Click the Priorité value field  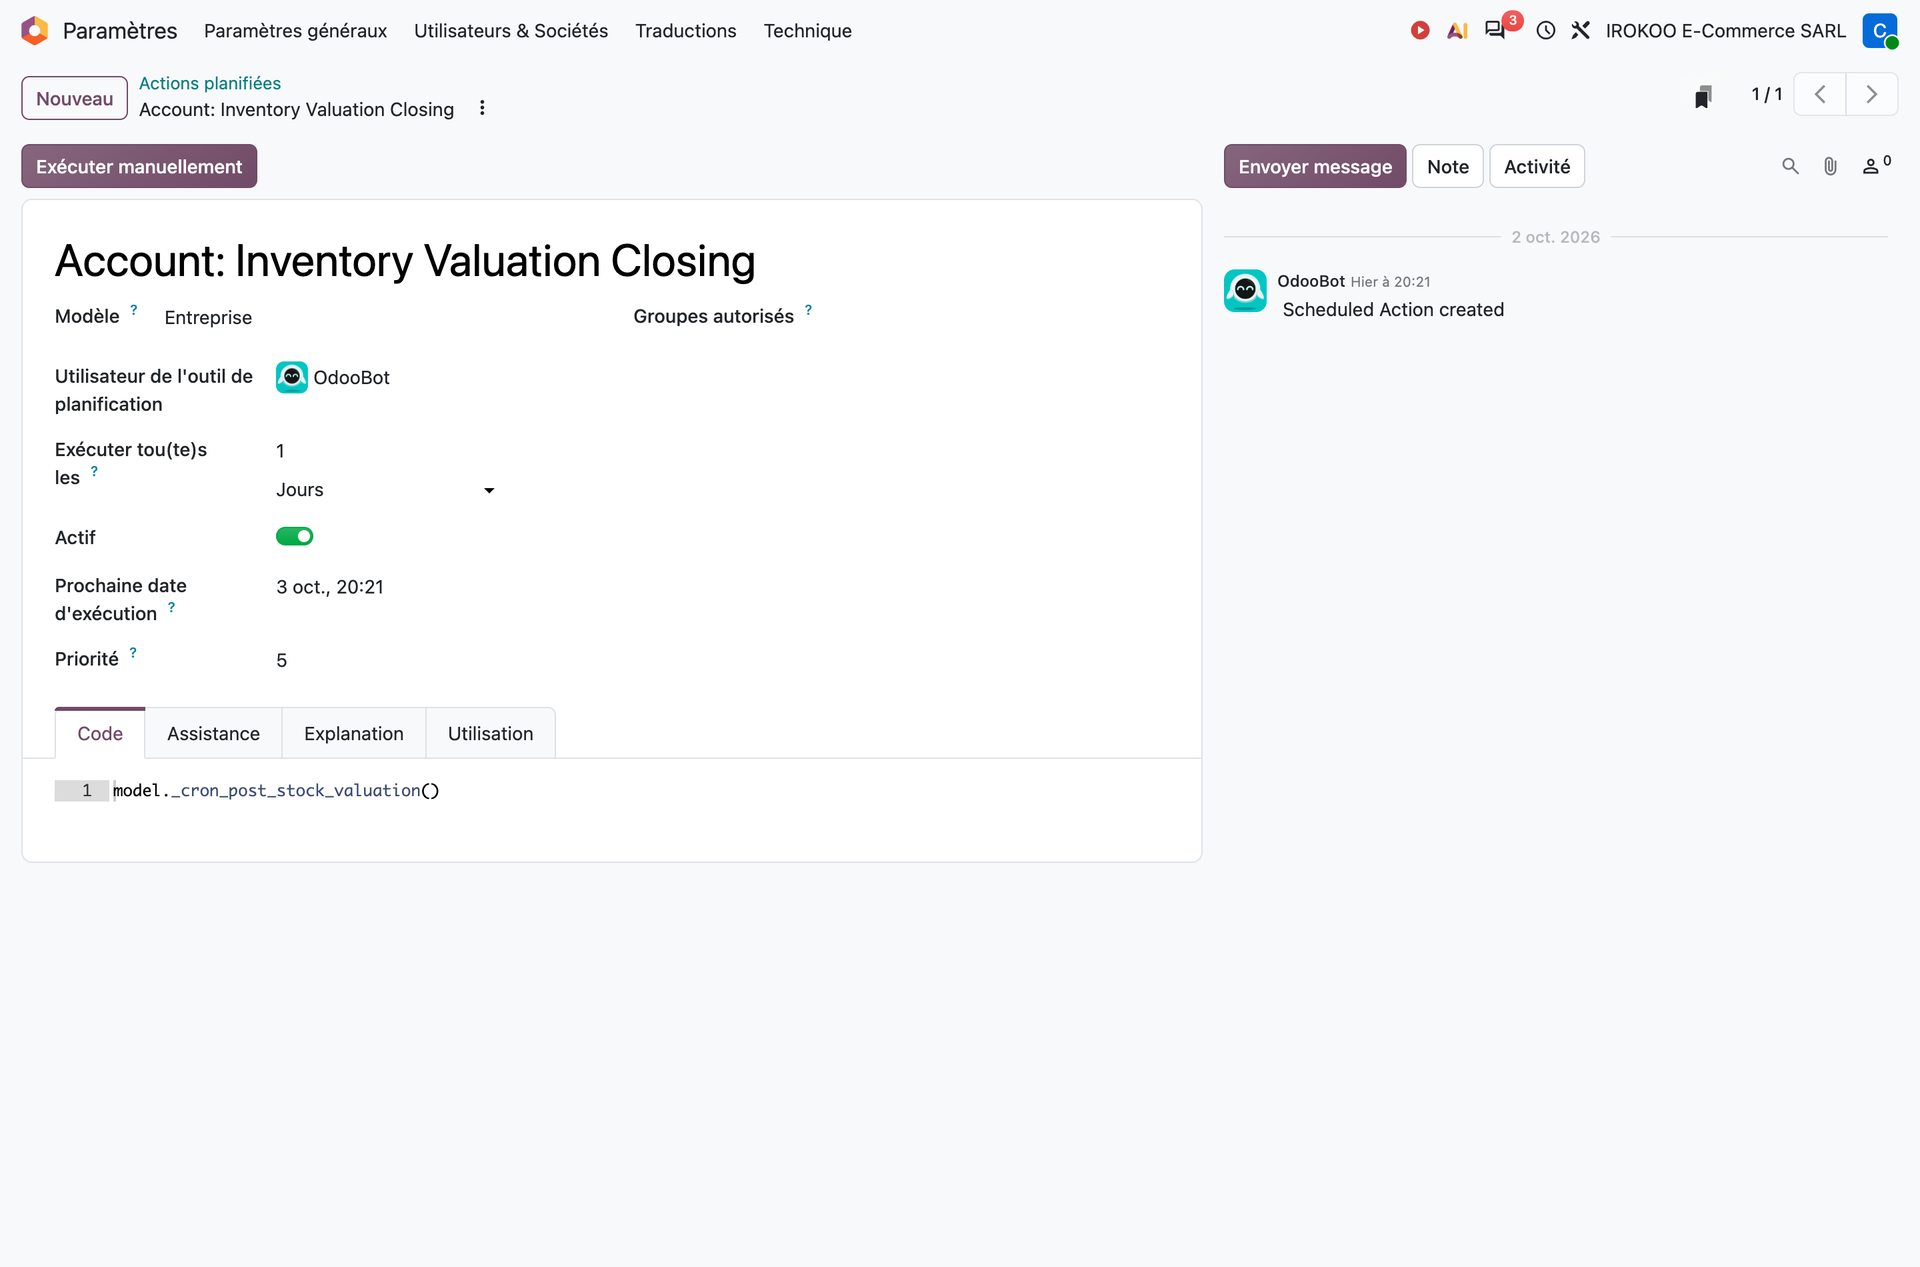386,660
